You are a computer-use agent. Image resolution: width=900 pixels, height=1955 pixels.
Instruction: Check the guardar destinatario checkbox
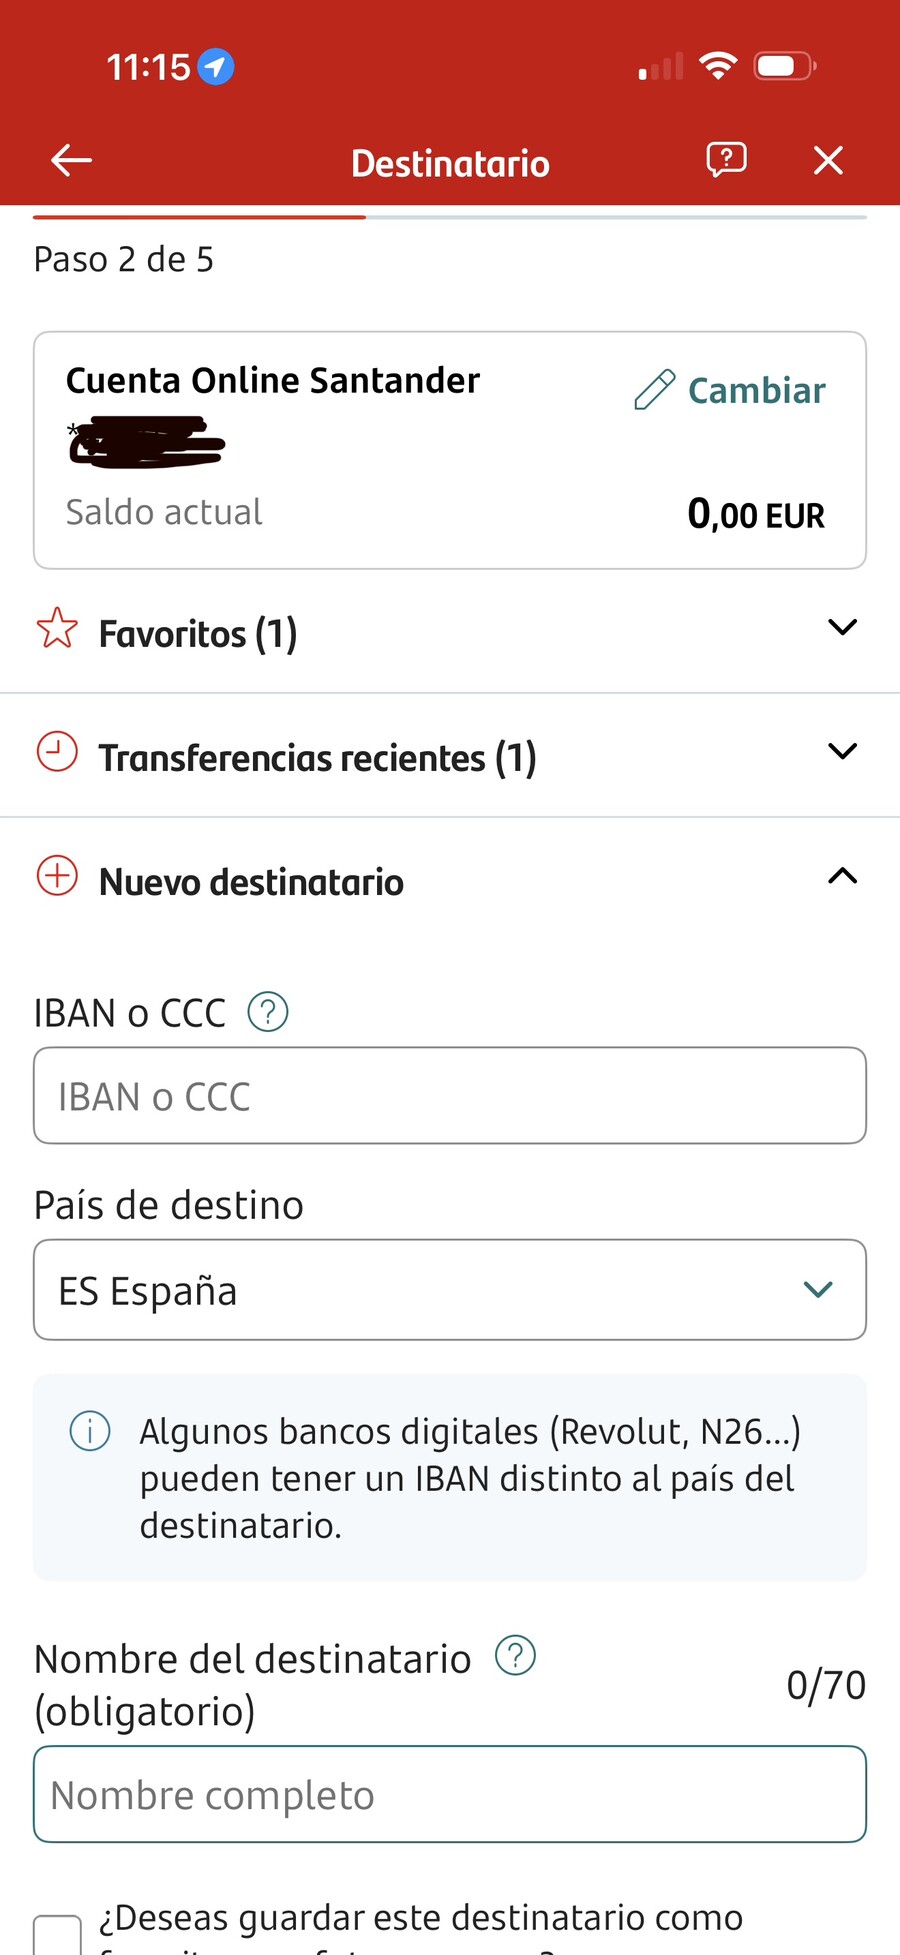(57, 1935)
